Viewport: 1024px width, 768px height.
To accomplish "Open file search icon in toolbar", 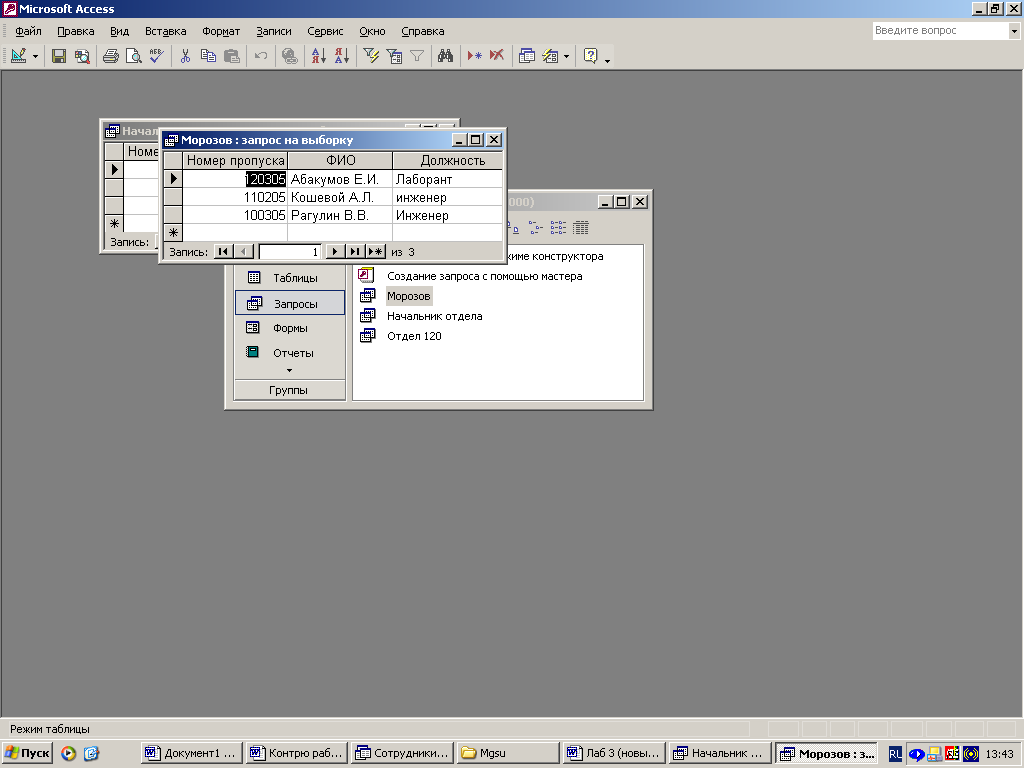I will click(82, 56).
